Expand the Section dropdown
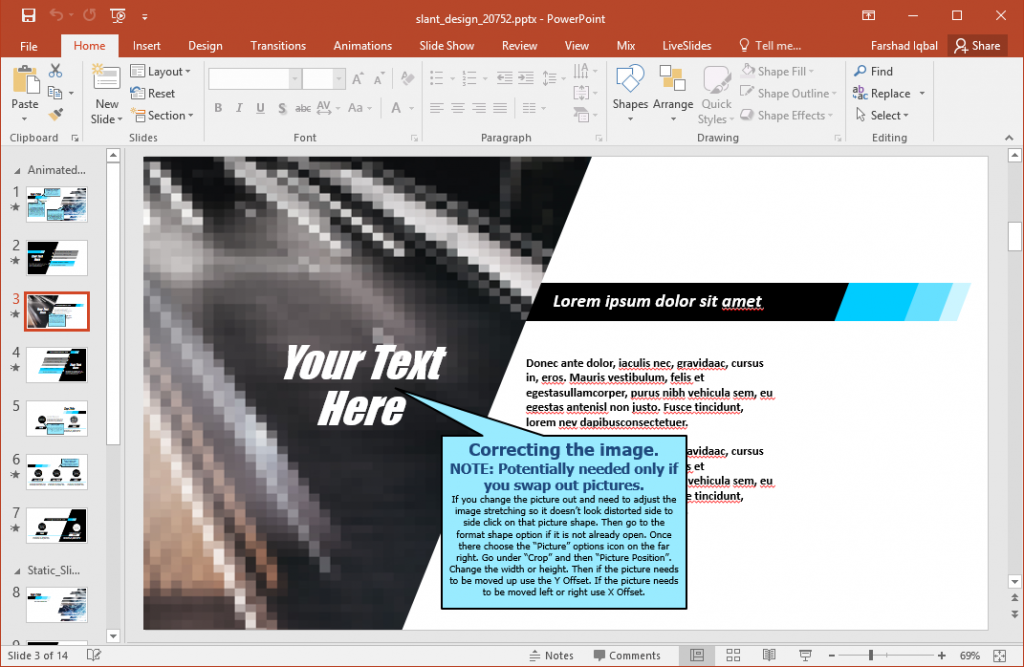This screenshot has width=1024, height=667. click(x=163, y=115)
